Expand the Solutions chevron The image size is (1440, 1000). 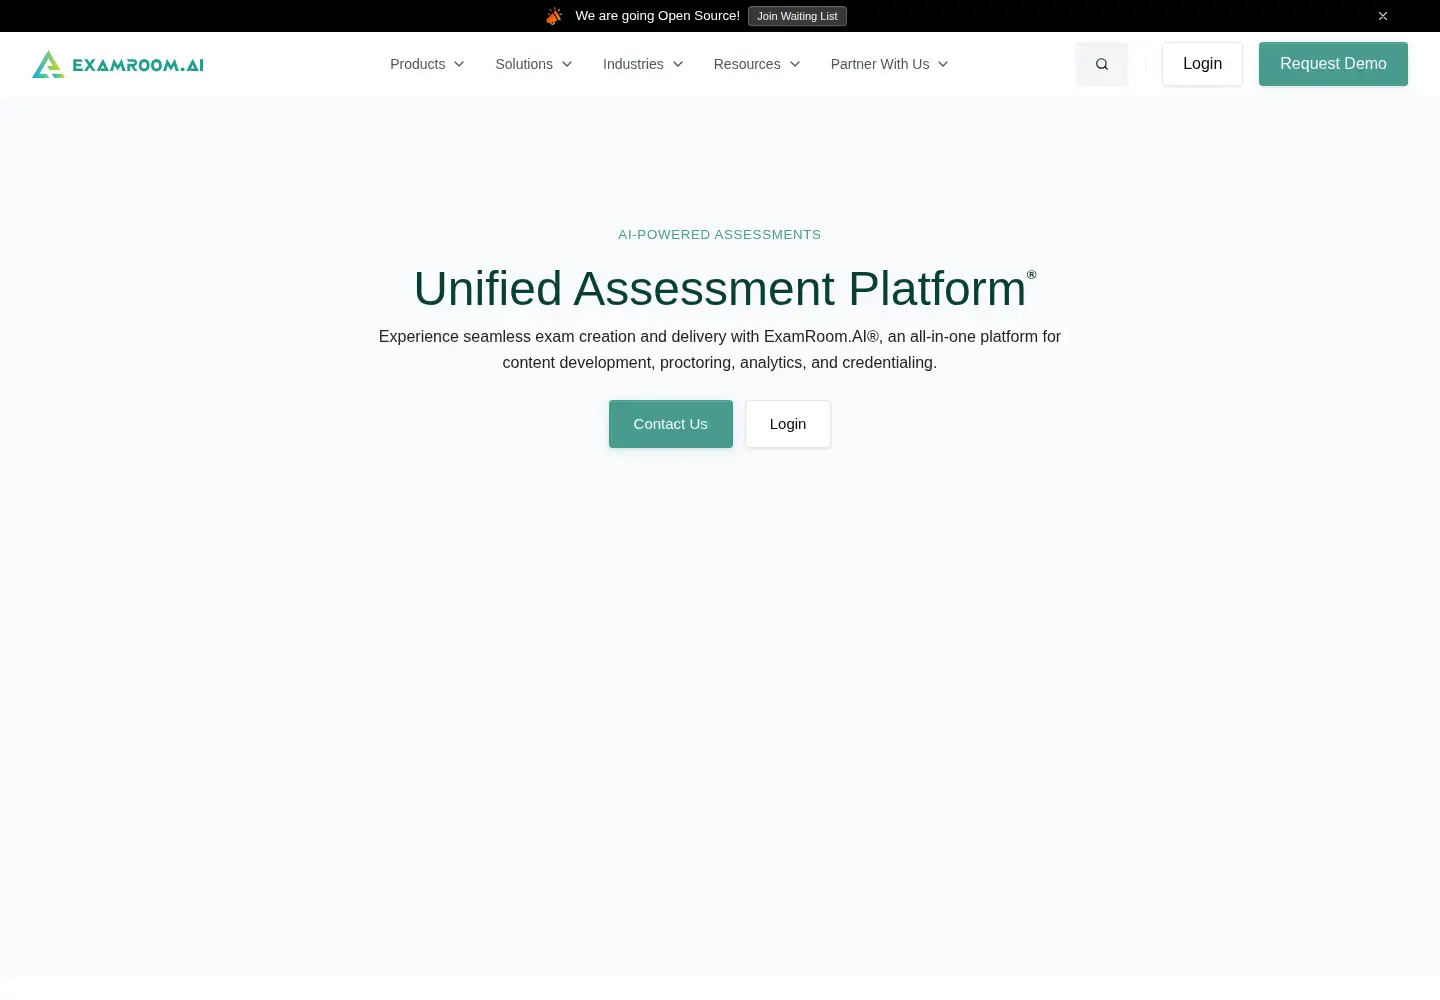(567, 64)
